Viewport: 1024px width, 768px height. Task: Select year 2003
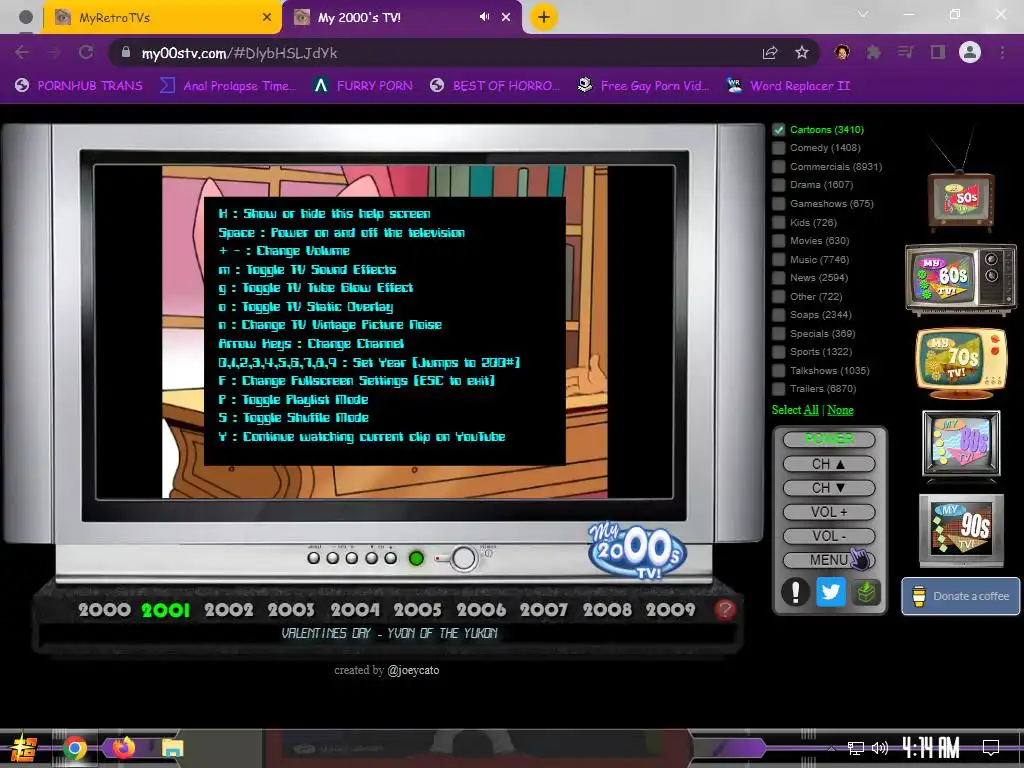click(x=291, y=610)
